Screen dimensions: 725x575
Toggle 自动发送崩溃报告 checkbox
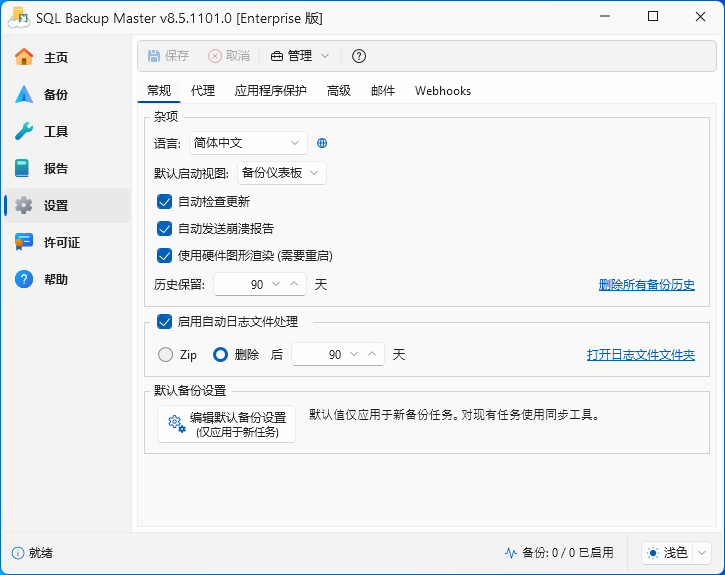point(165,228)
